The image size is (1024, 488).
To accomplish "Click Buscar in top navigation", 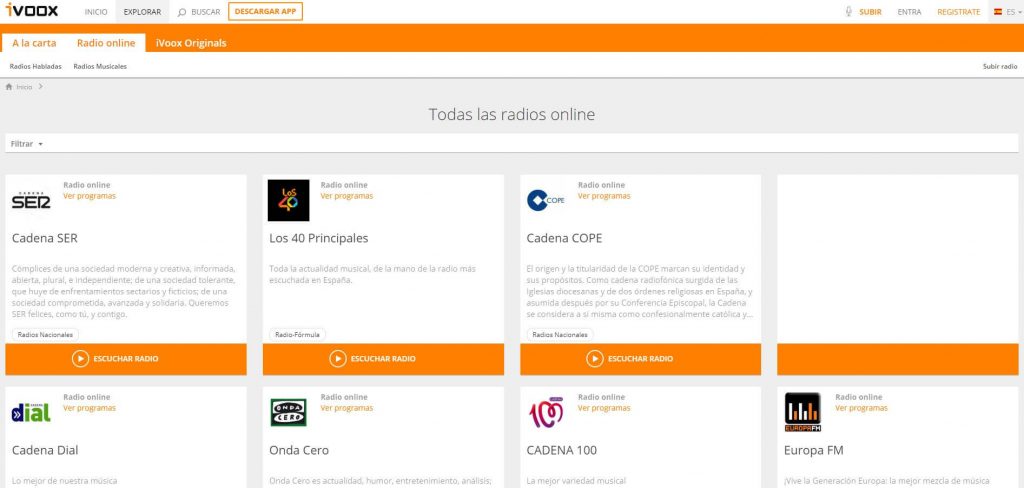I will point(206,12).
